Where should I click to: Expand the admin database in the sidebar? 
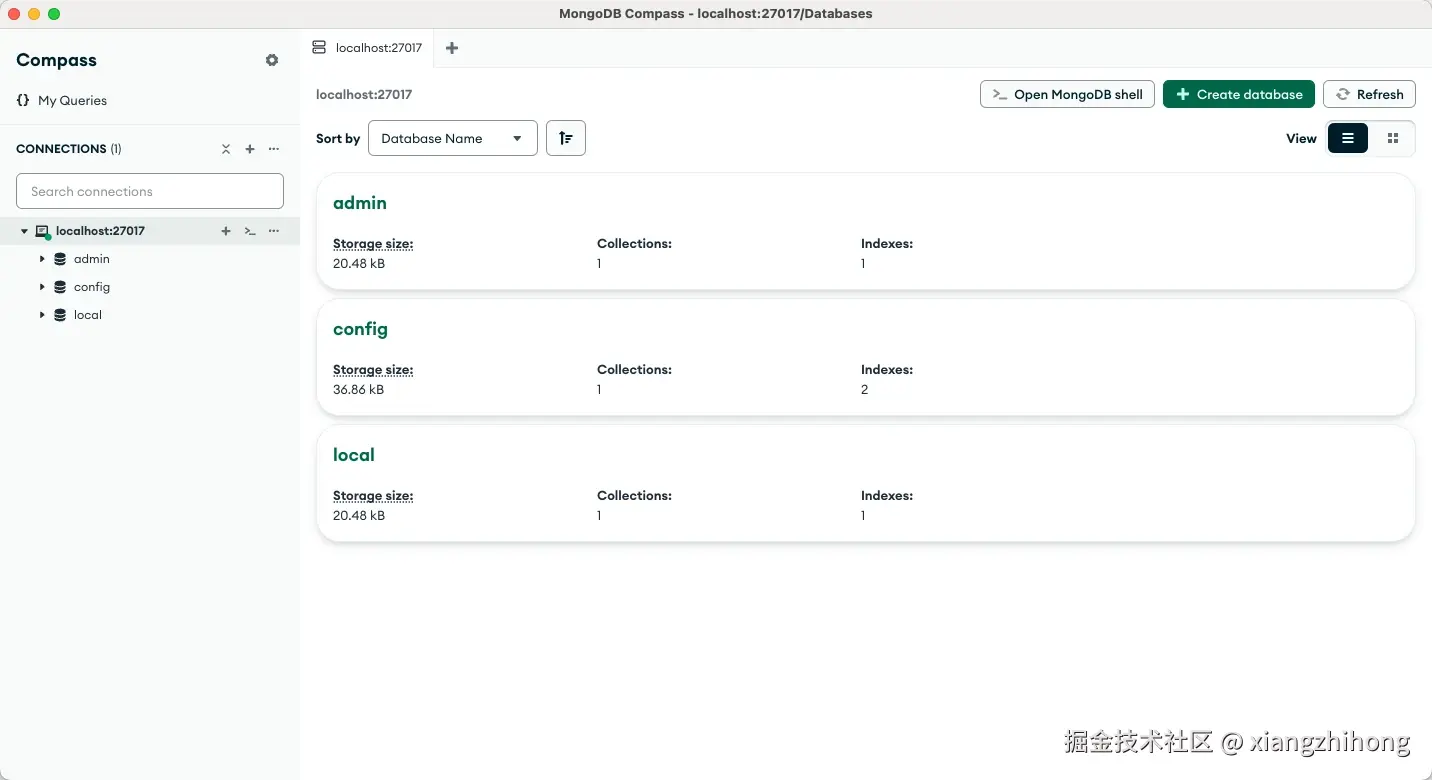pos(42,259)
